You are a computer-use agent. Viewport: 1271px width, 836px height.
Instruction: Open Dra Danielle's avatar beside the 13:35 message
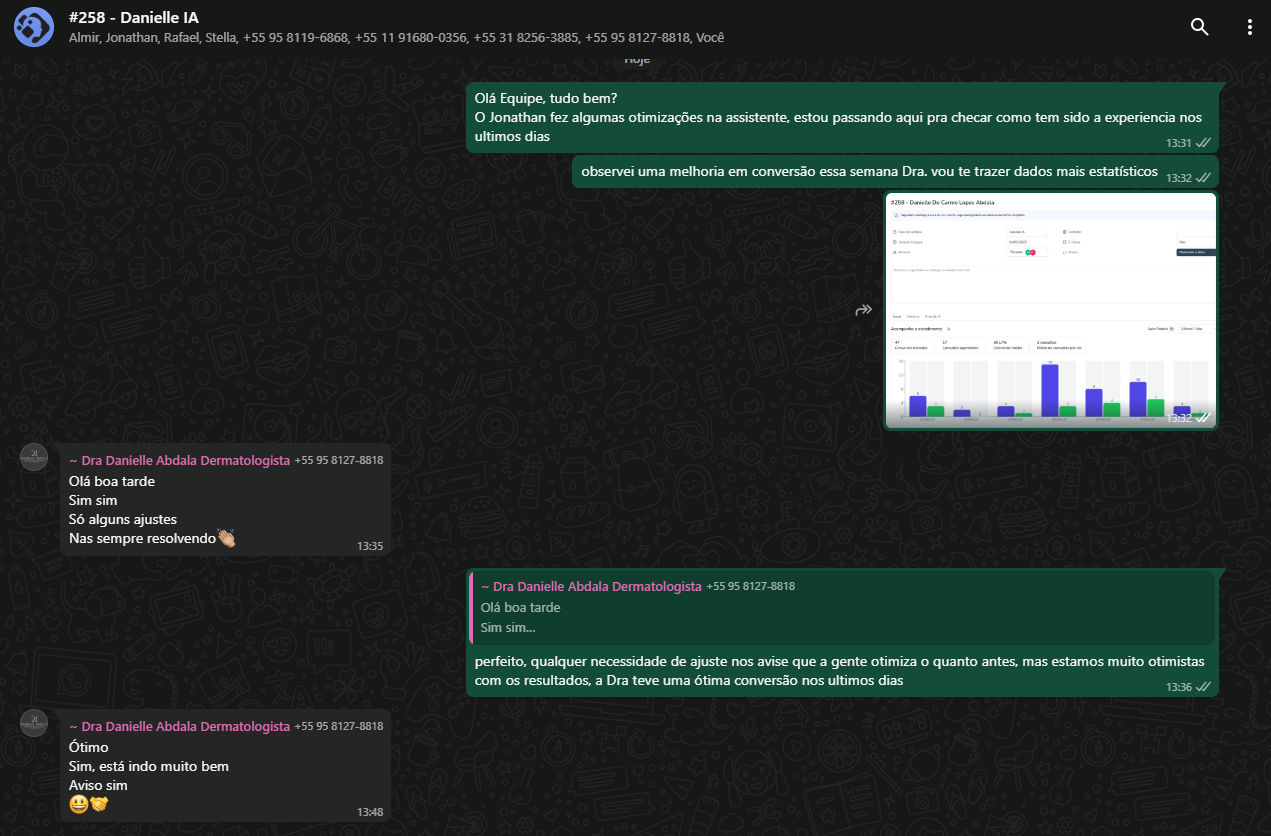pos(35,456)
